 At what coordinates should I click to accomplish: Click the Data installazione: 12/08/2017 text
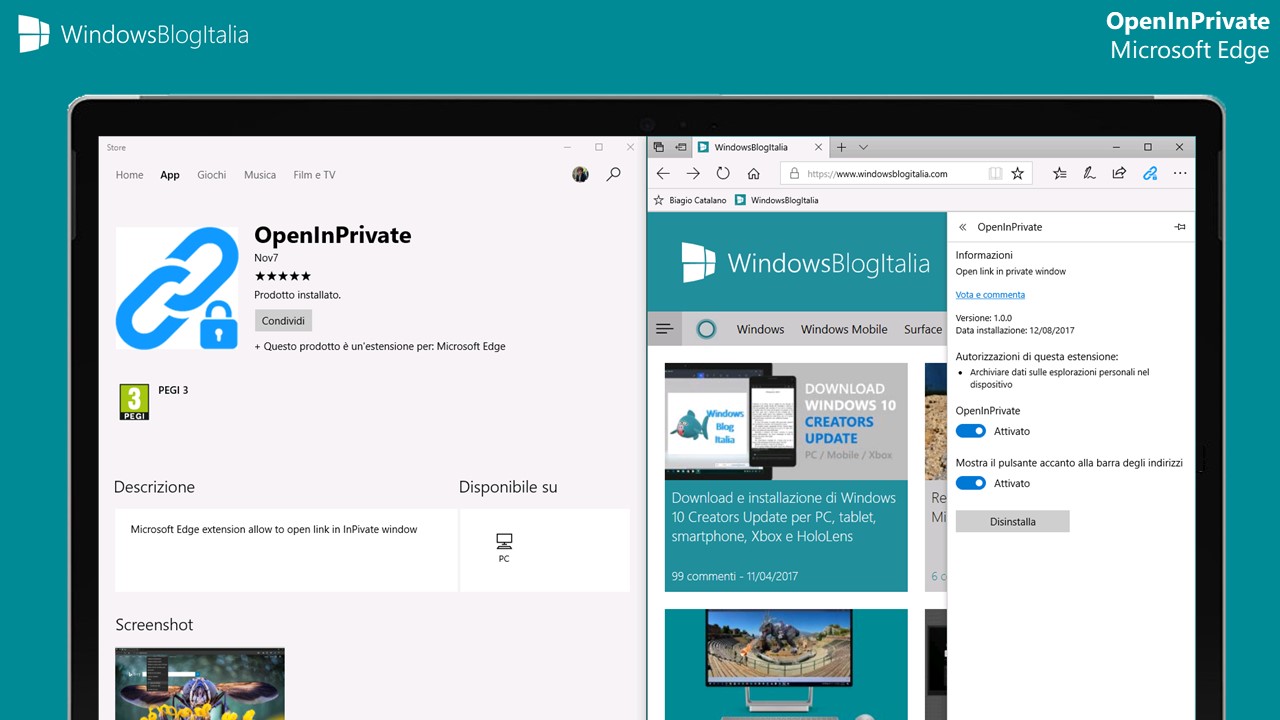click(1015, 330)
